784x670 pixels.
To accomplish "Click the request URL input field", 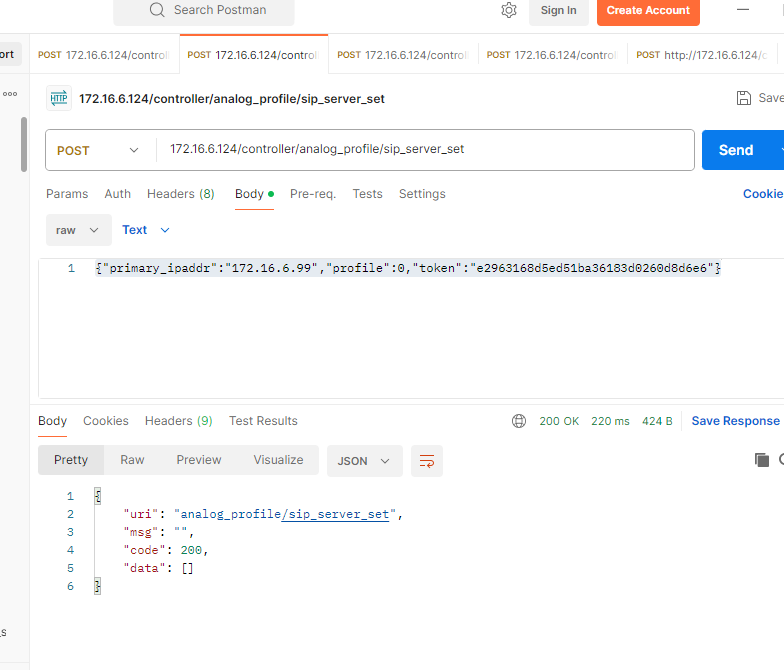I will coord(425,150).
